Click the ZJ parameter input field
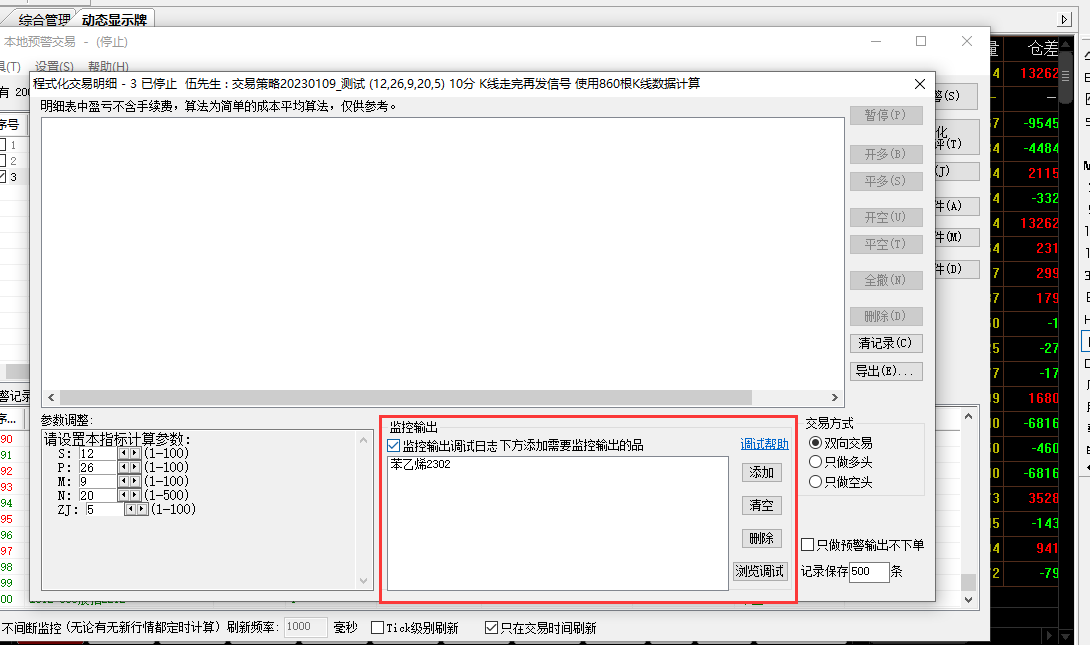Image resolution: width=1090 pixels, height=645 pixels. (104, 509)
